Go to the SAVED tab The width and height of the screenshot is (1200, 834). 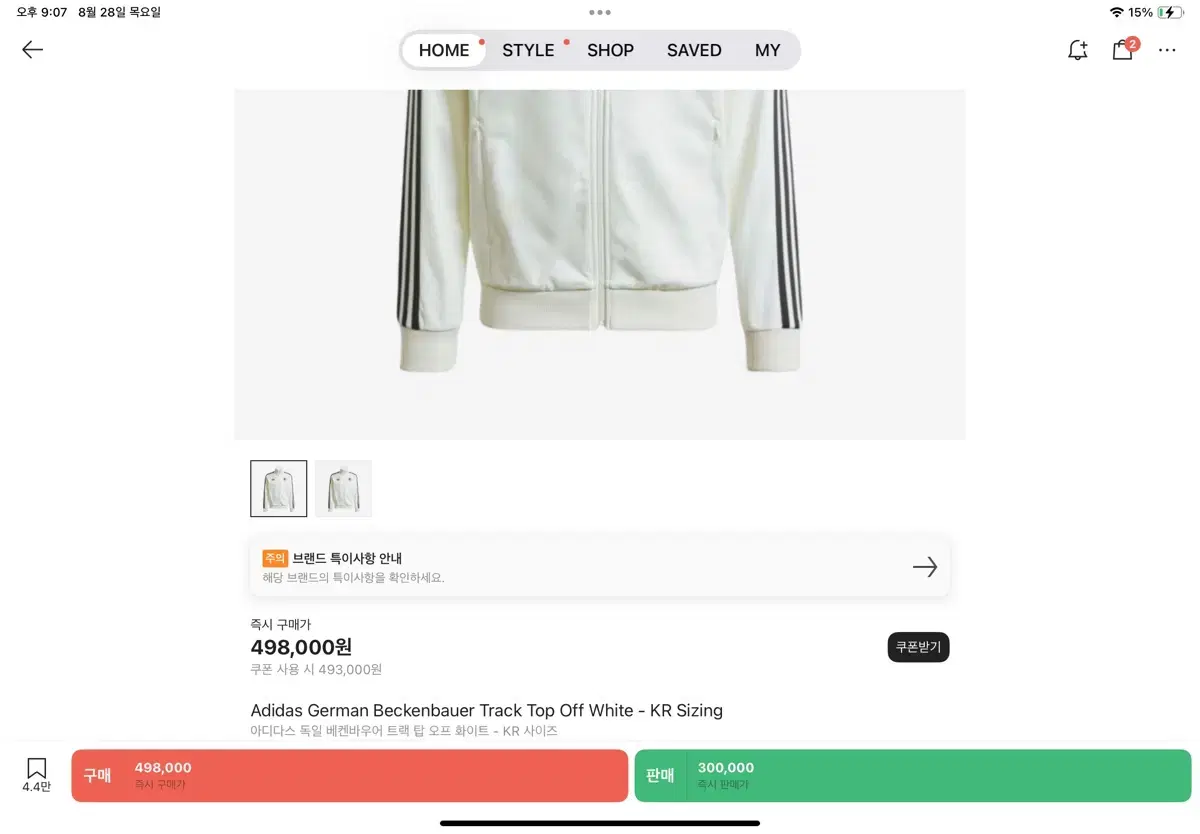(693, 50)
